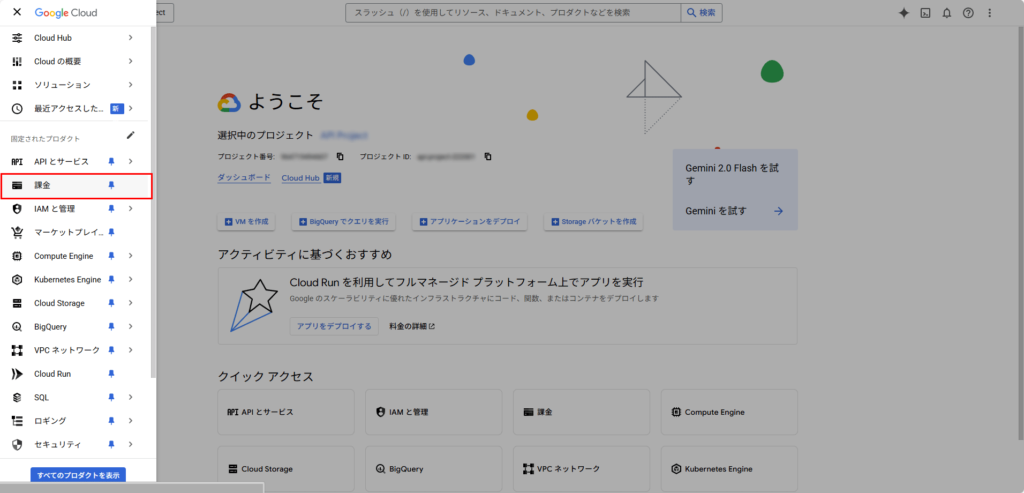Expand API とサービス submenu chevron
Image resolution: width=1024 pixels, height=493 pixels.
click(x=131, y=161)
